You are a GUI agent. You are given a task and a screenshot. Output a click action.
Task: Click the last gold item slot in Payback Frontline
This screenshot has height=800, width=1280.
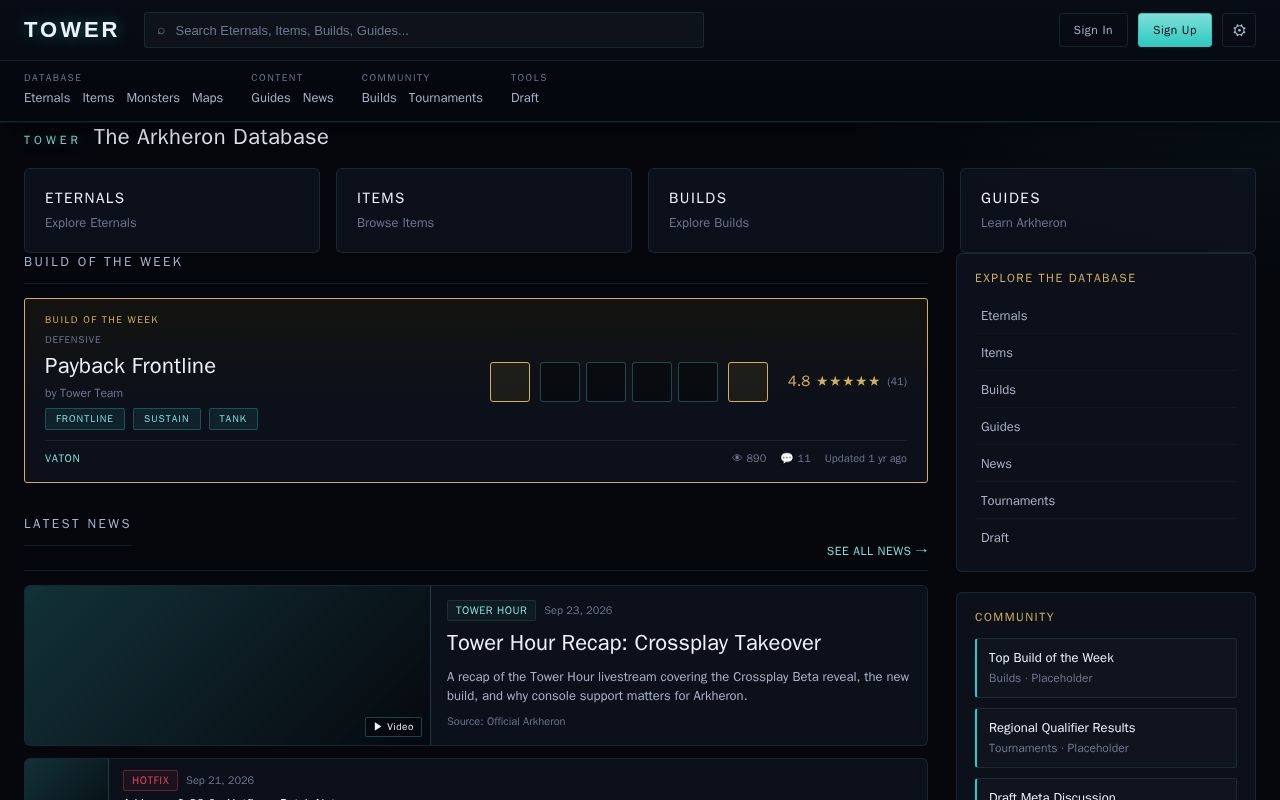748,382
